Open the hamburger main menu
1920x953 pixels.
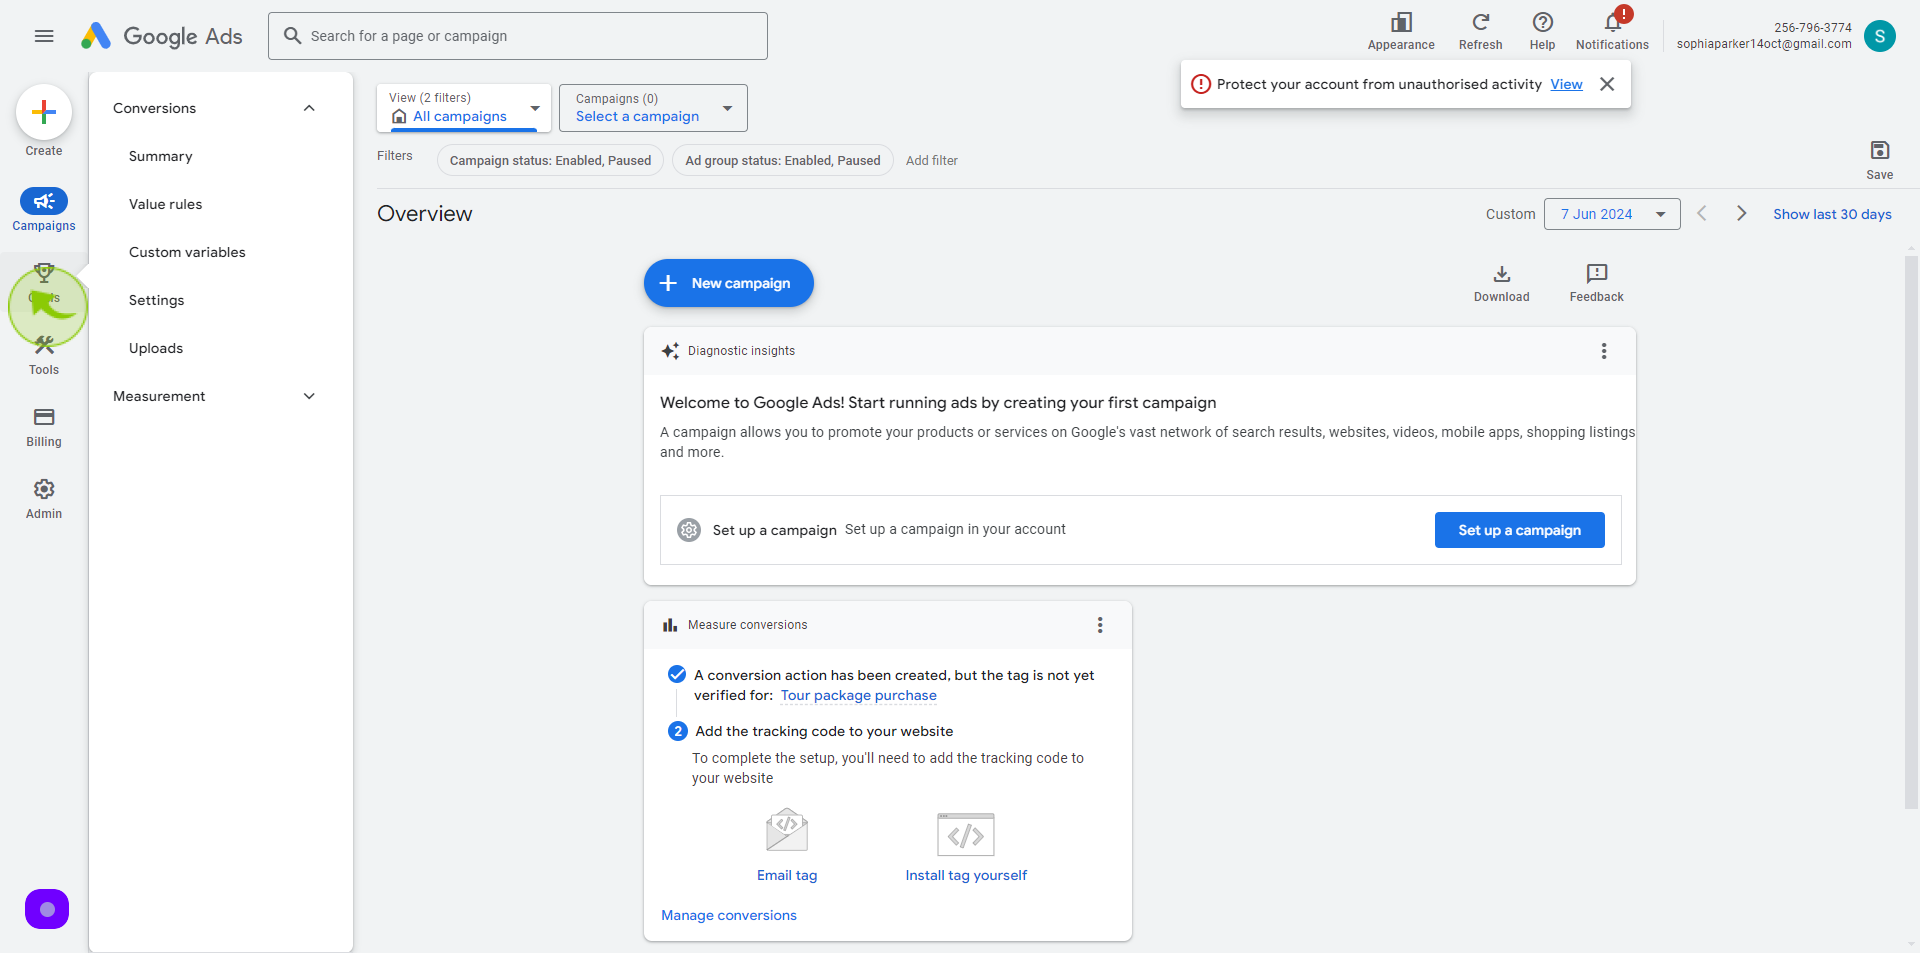44,36
